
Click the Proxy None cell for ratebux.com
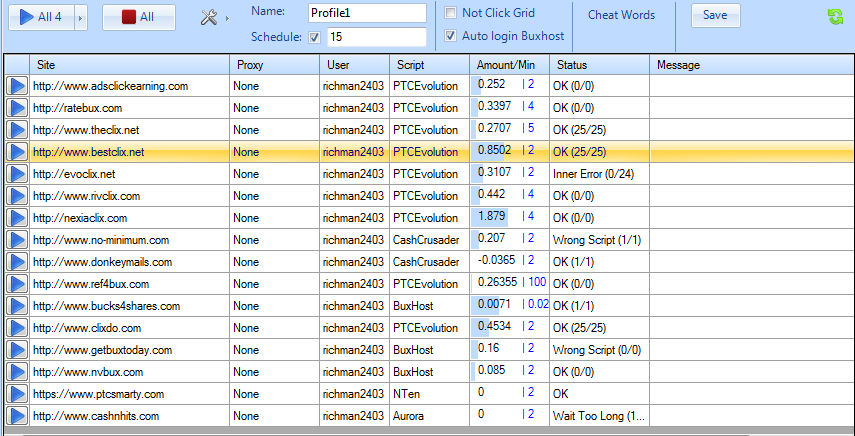click(275, 108)
